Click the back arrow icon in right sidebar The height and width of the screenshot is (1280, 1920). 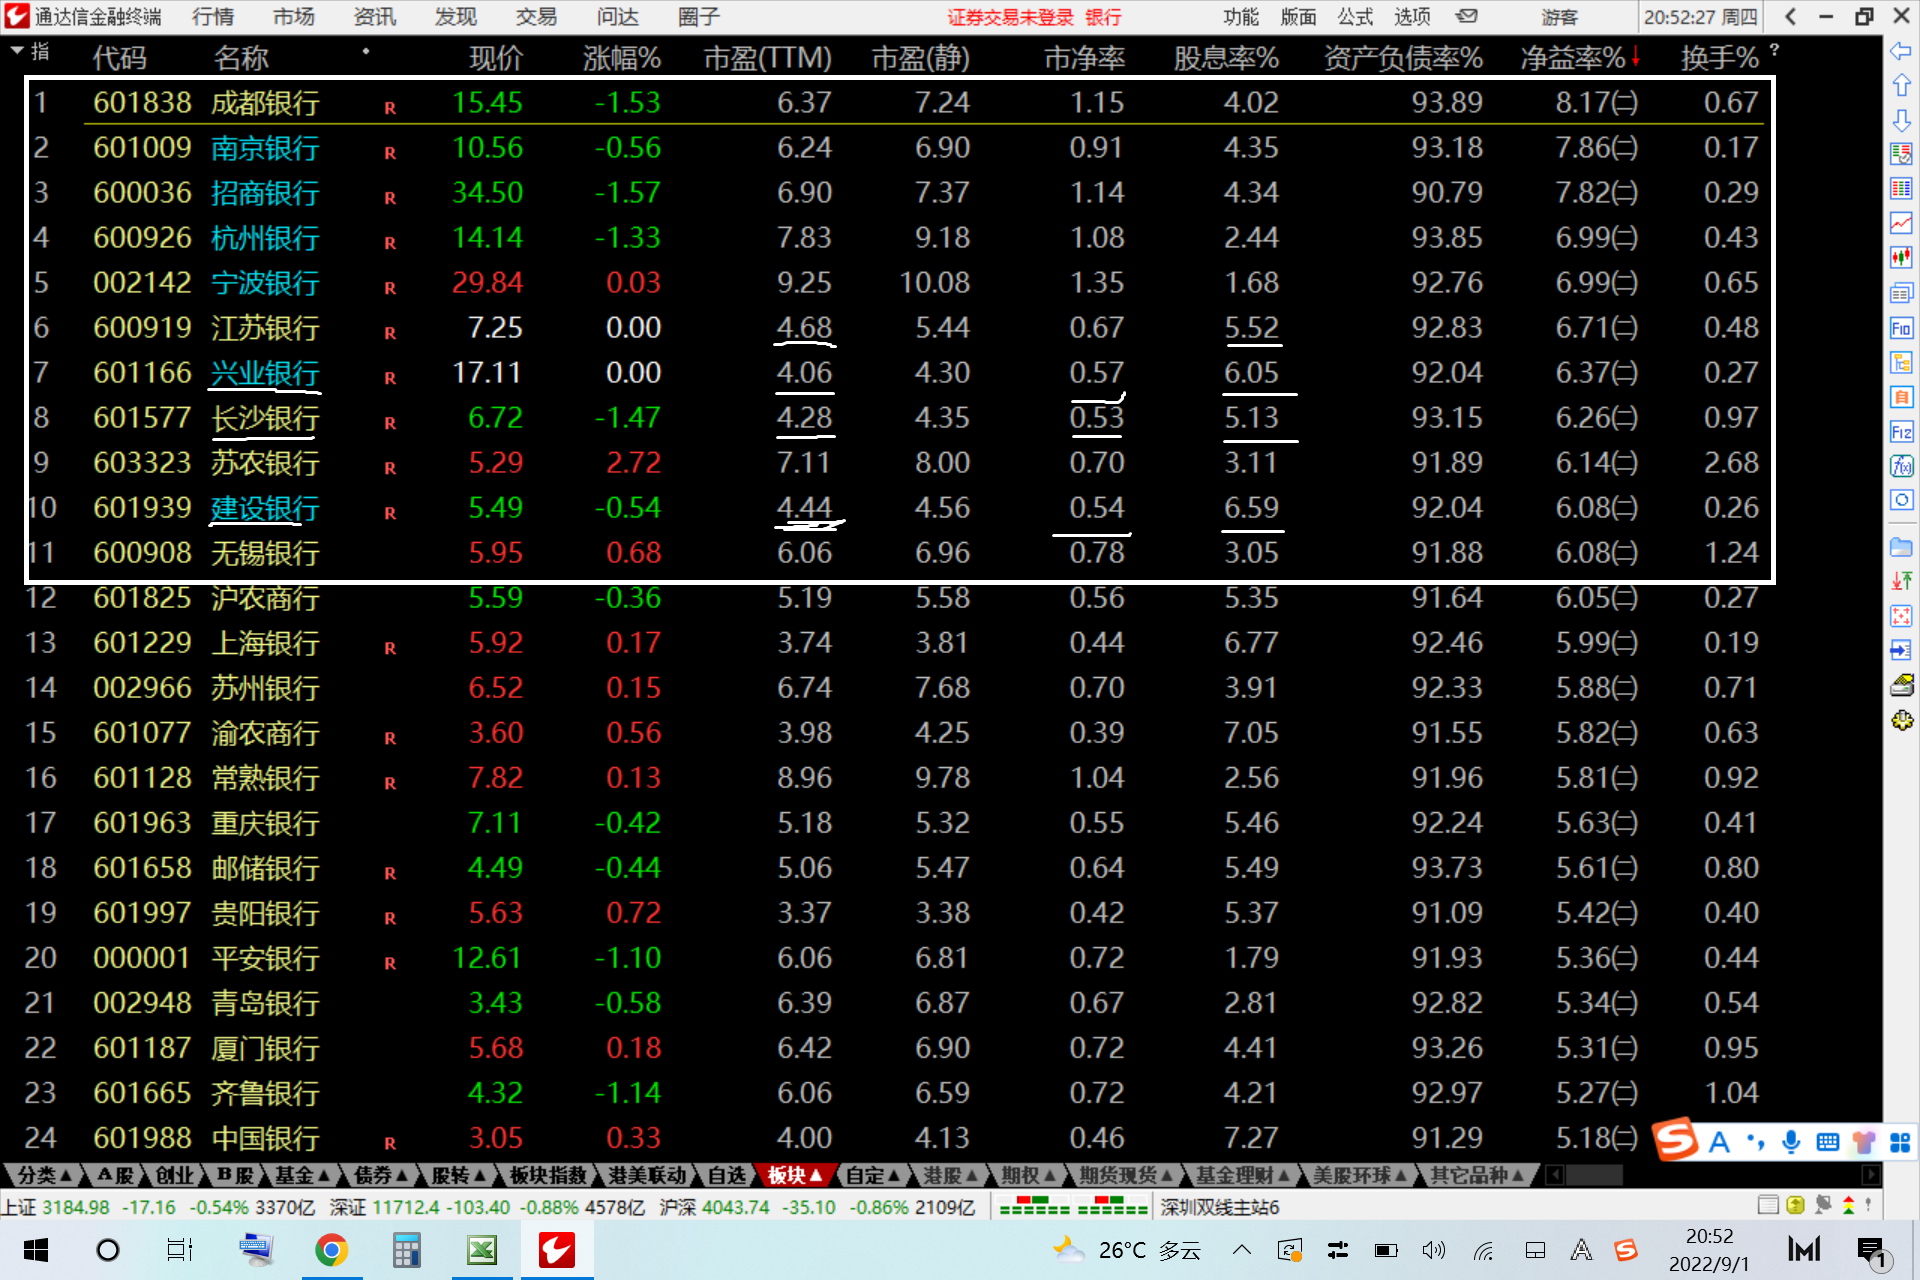pos(1901,51)
